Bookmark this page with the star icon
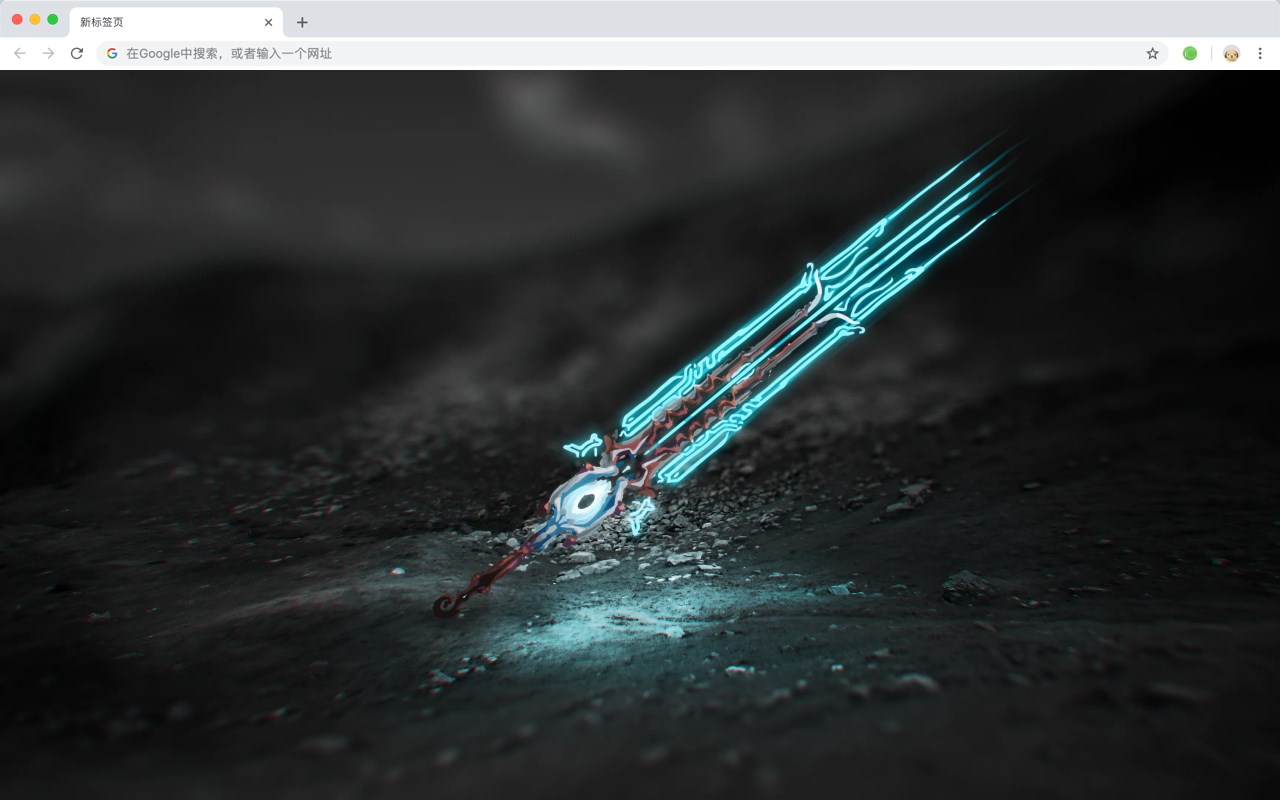Screen dimensions: 1280x800 [x=1152, y=53]
